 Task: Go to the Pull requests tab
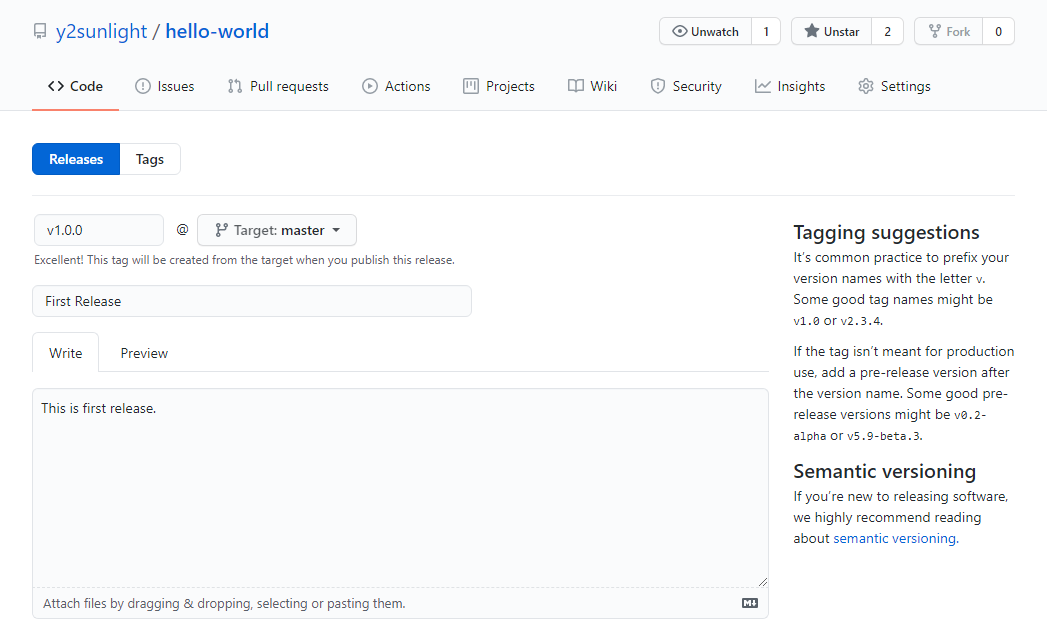(x=278, y=86)
